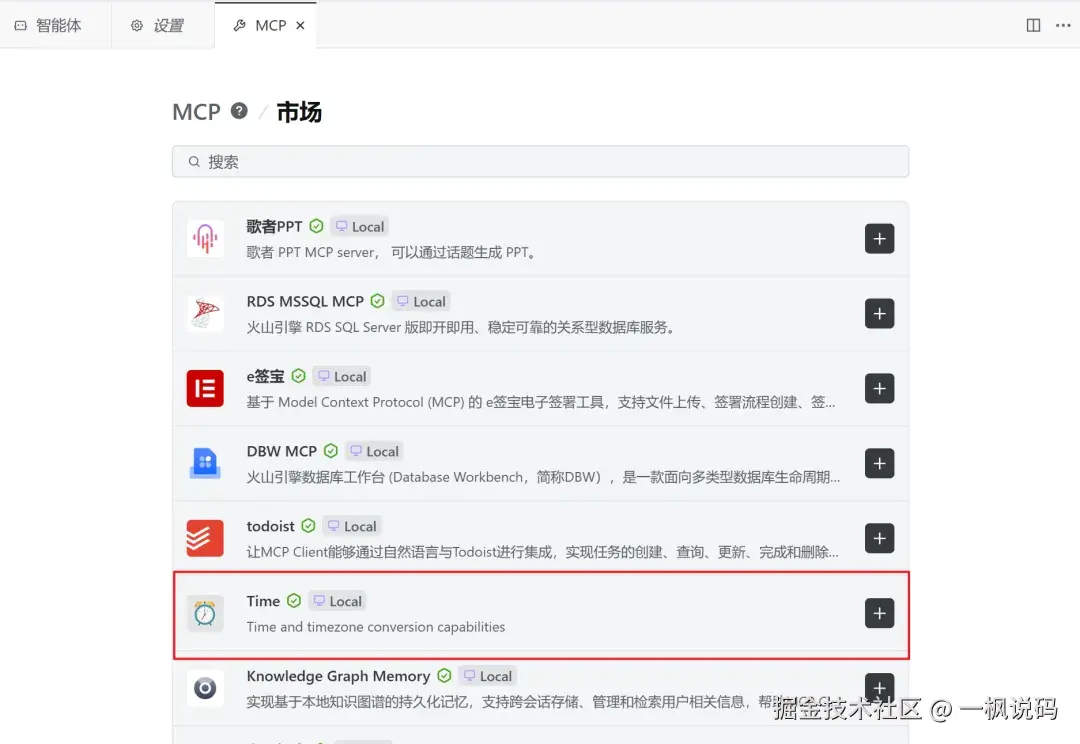The width and height of the screenshot is (1080, 744).
Task: Click the Local tag on Time
Action: tap(338, 601)
